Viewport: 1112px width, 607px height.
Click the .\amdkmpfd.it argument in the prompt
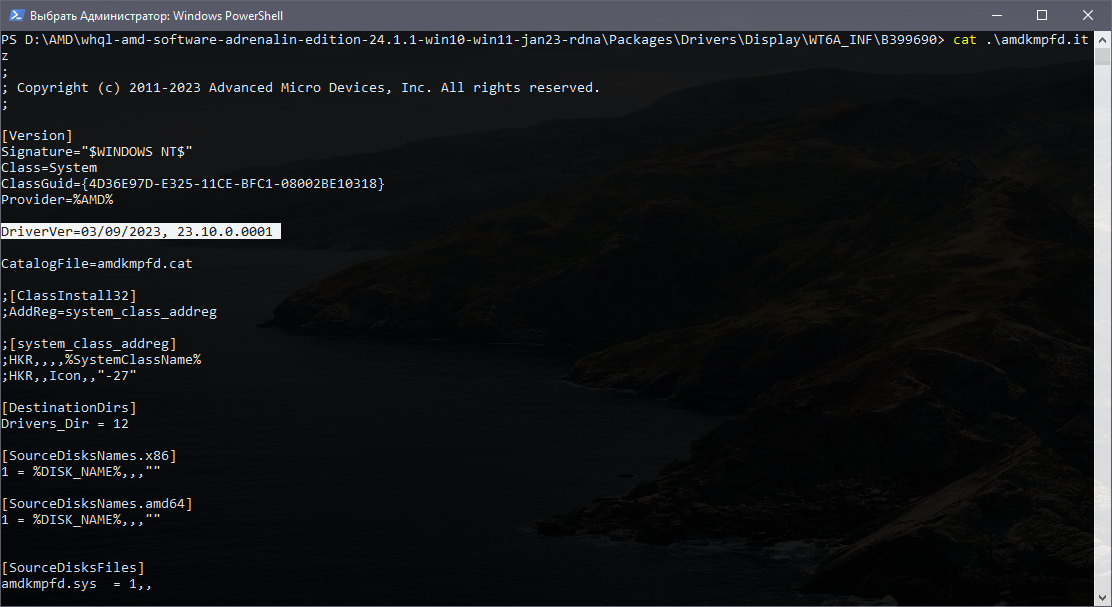click(1037, 40)
